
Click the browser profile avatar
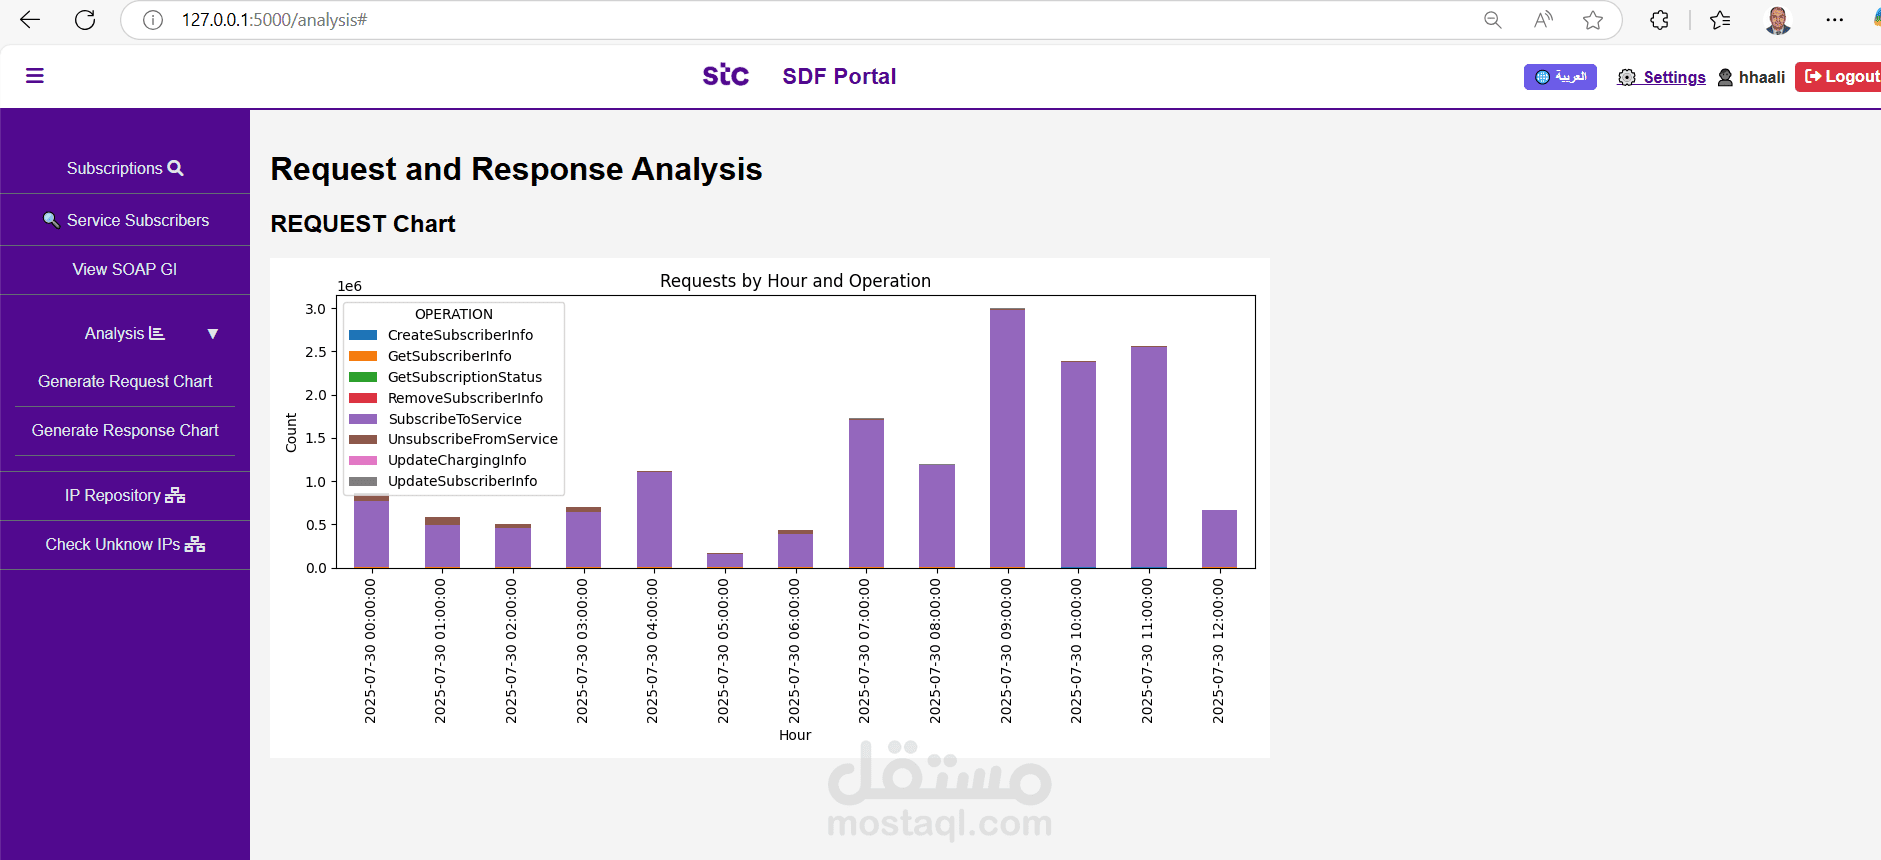coord(1778,20)
